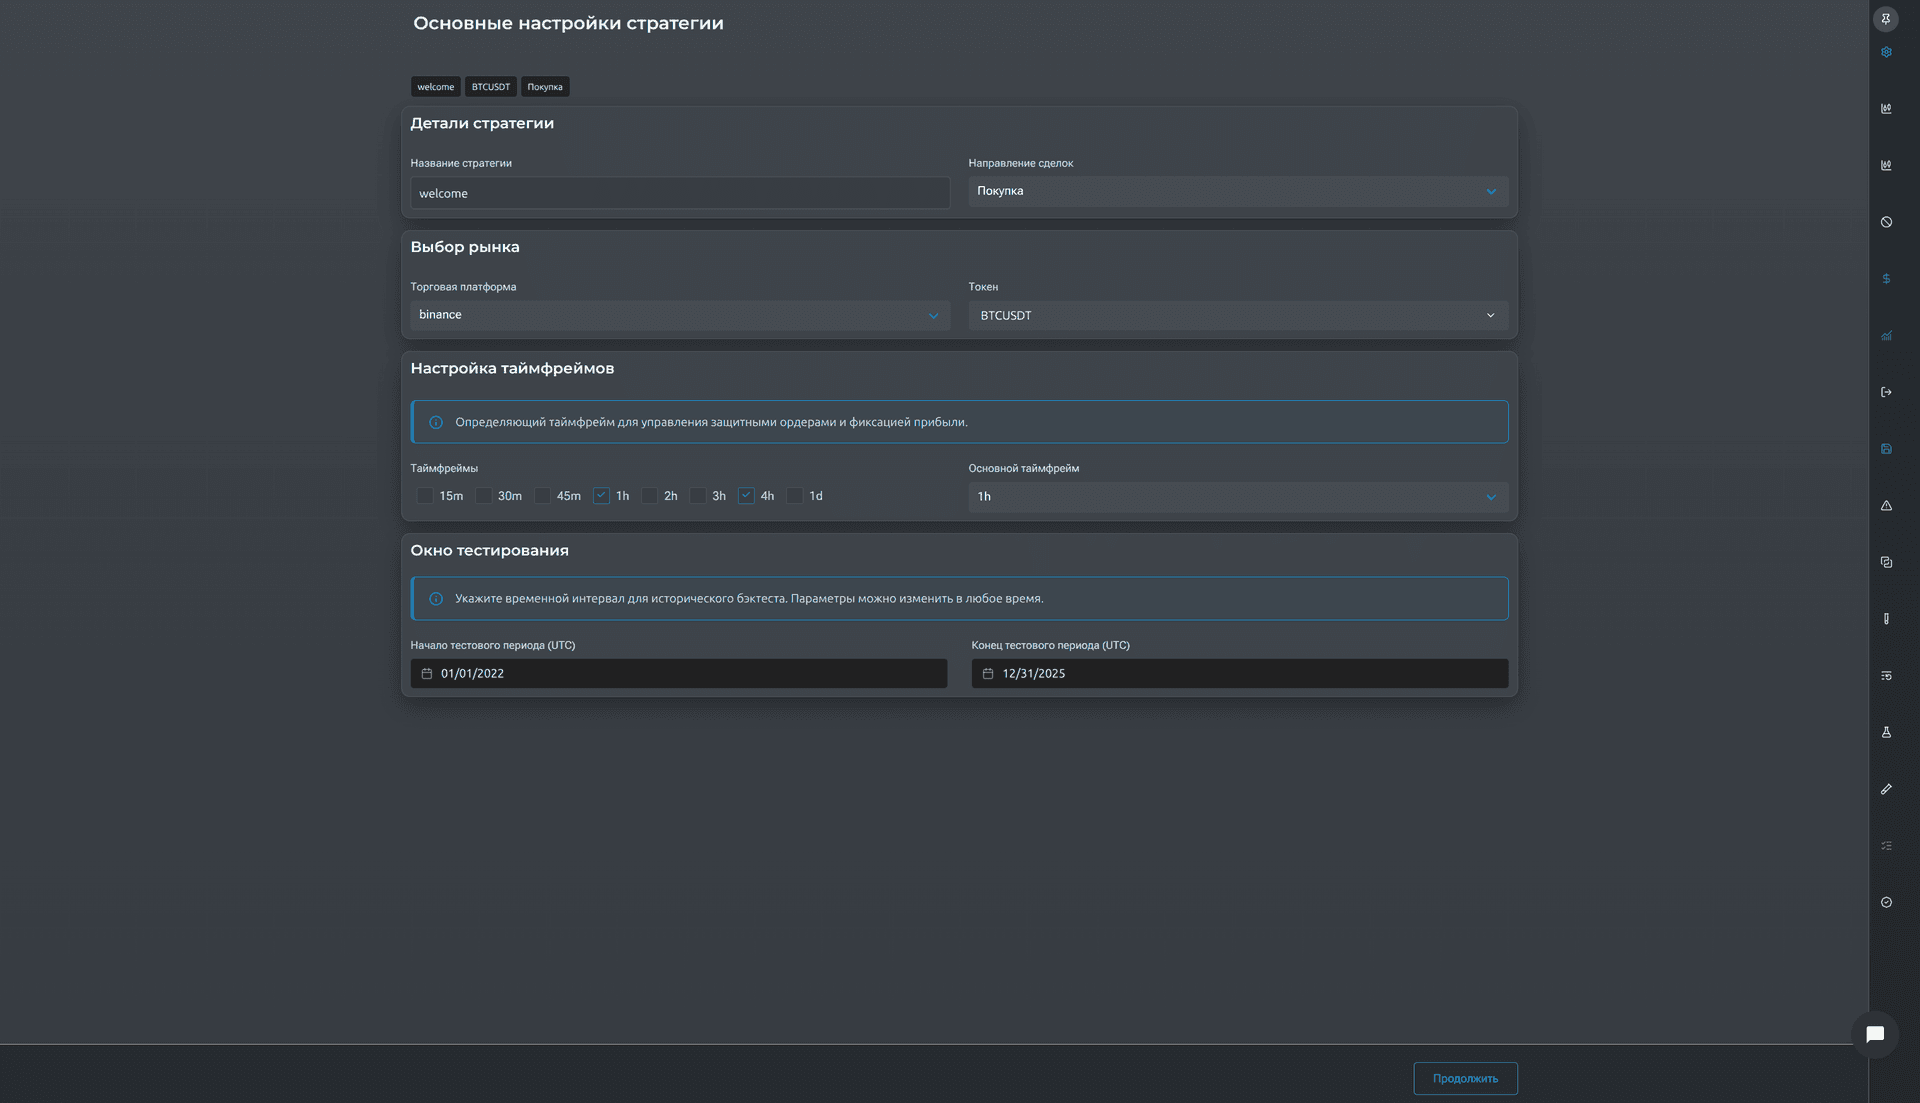Click calendar icon in start date field

[x=427, y=674]
